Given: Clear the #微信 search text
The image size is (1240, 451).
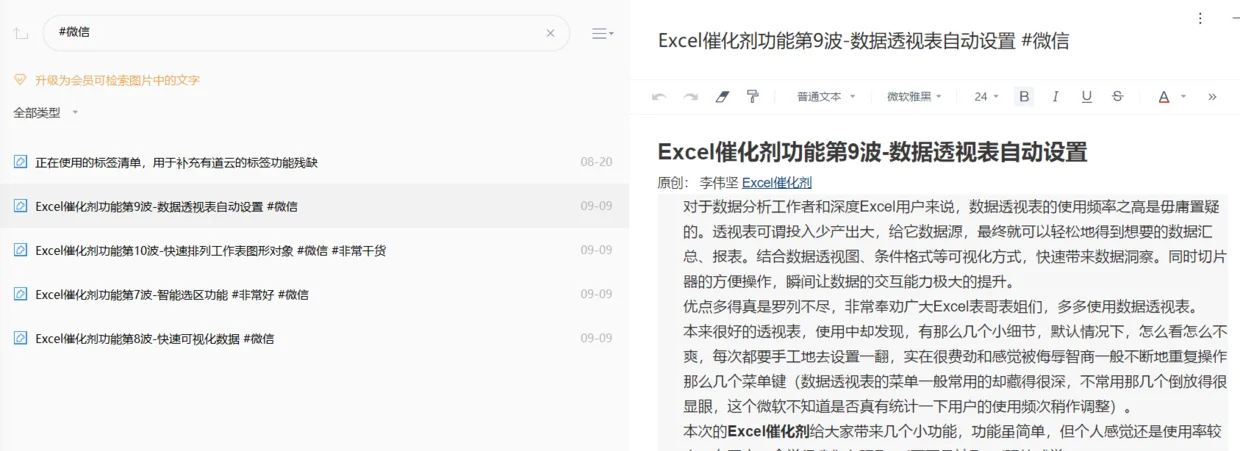Looking at the screenshot, I should pos(550,33).
